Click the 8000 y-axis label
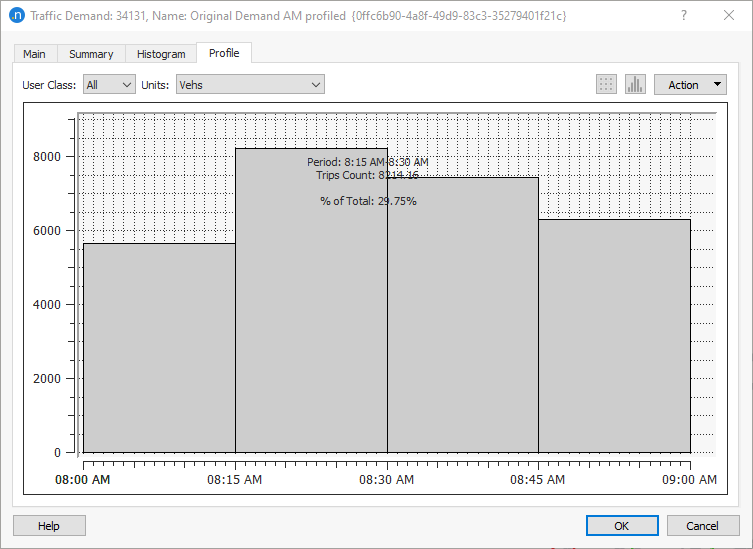This screenshot has height=549, width=753. (x=47, y=157)
